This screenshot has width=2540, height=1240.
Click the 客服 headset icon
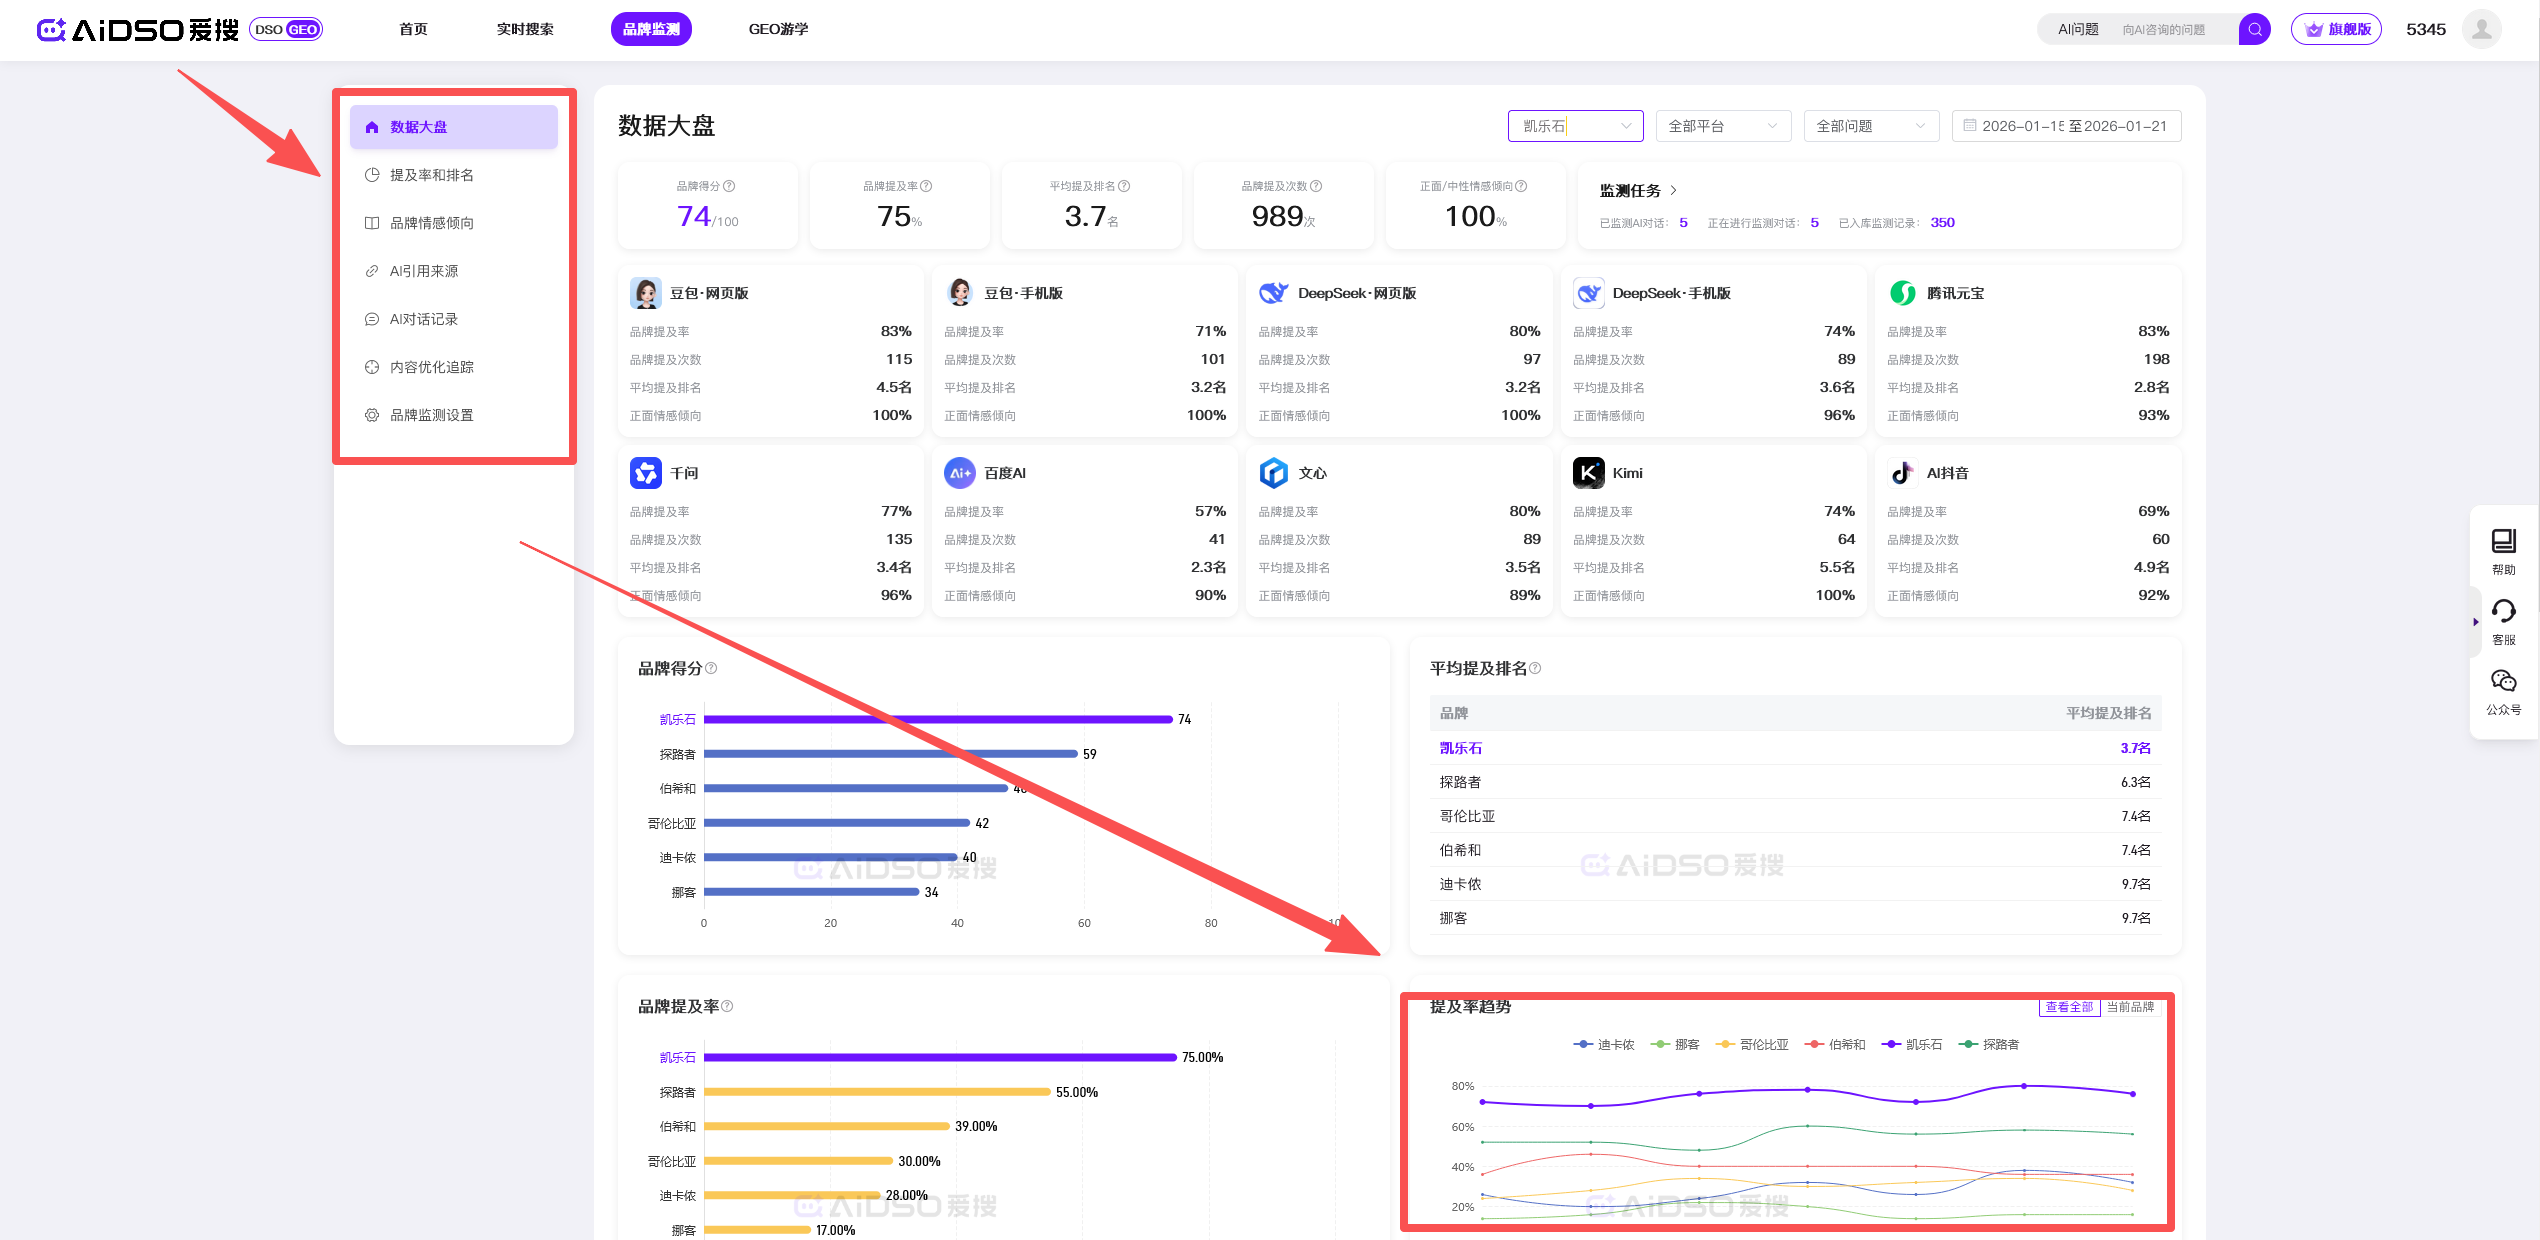pyautogui.click(x=2503, y=611)
